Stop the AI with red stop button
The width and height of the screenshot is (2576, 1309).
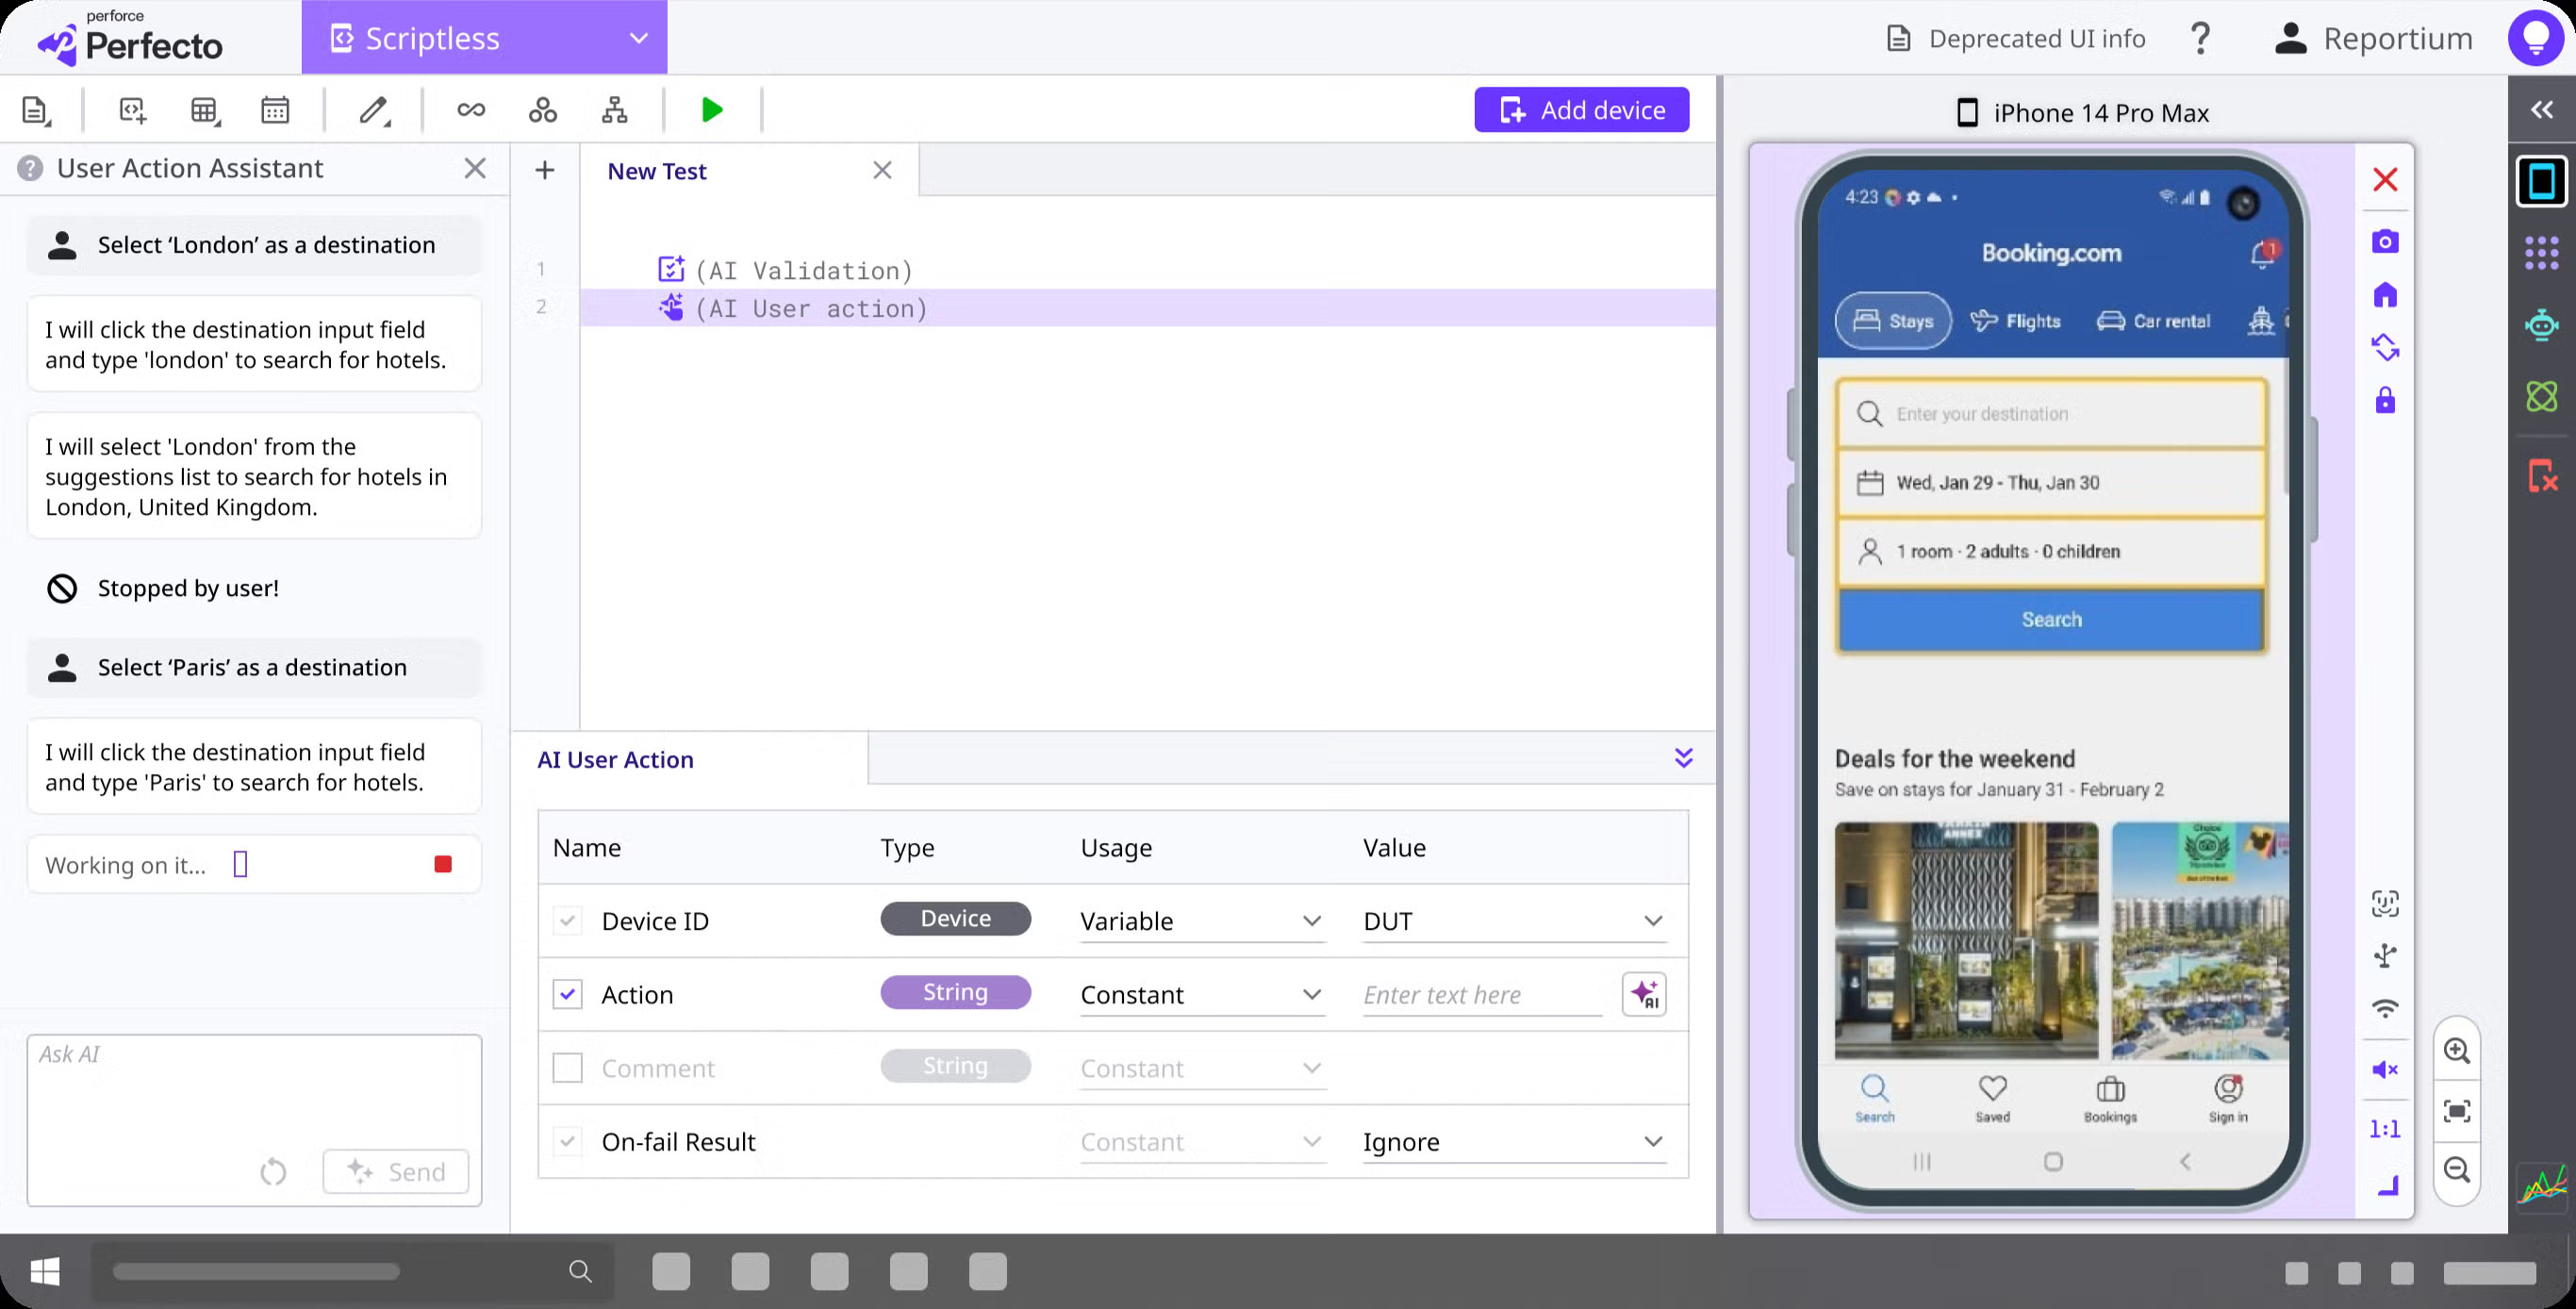[x=443, y=864]
